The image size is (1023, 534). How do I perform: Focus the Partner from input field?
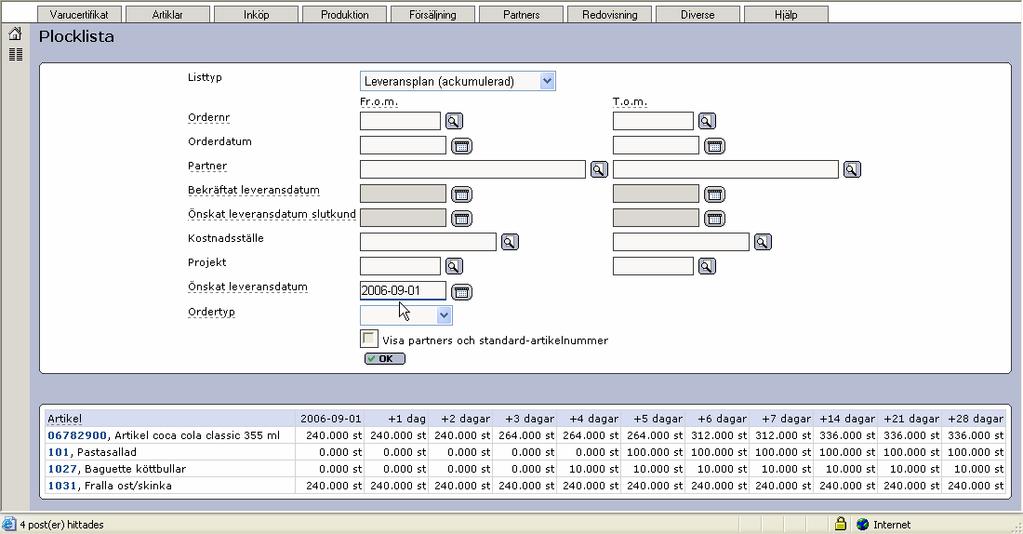tap(473, 170)
